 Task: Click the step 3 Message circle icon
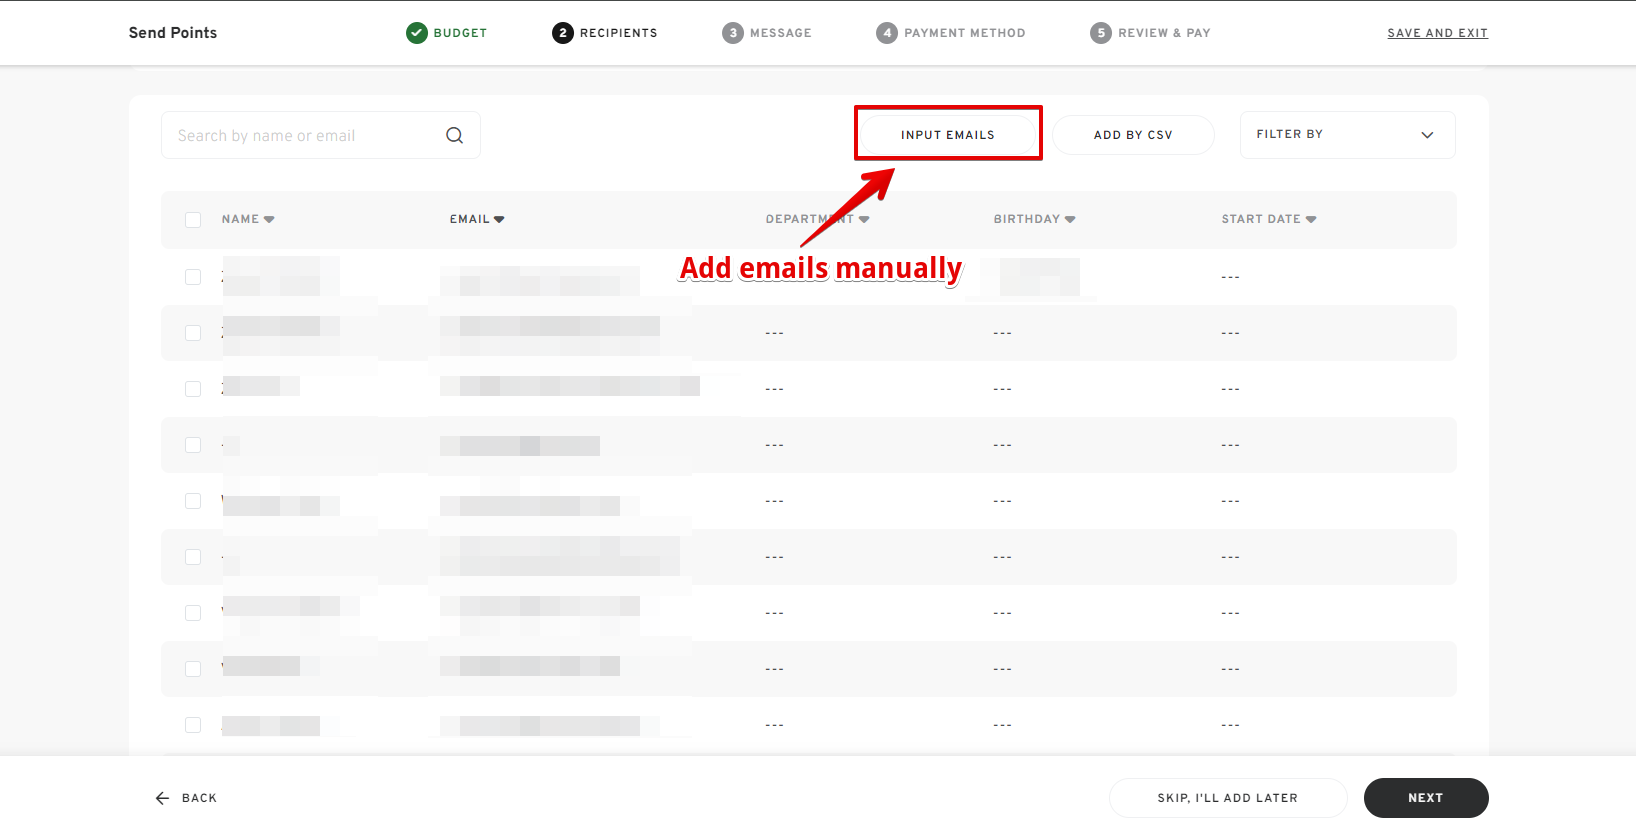[x=733, y=33]
